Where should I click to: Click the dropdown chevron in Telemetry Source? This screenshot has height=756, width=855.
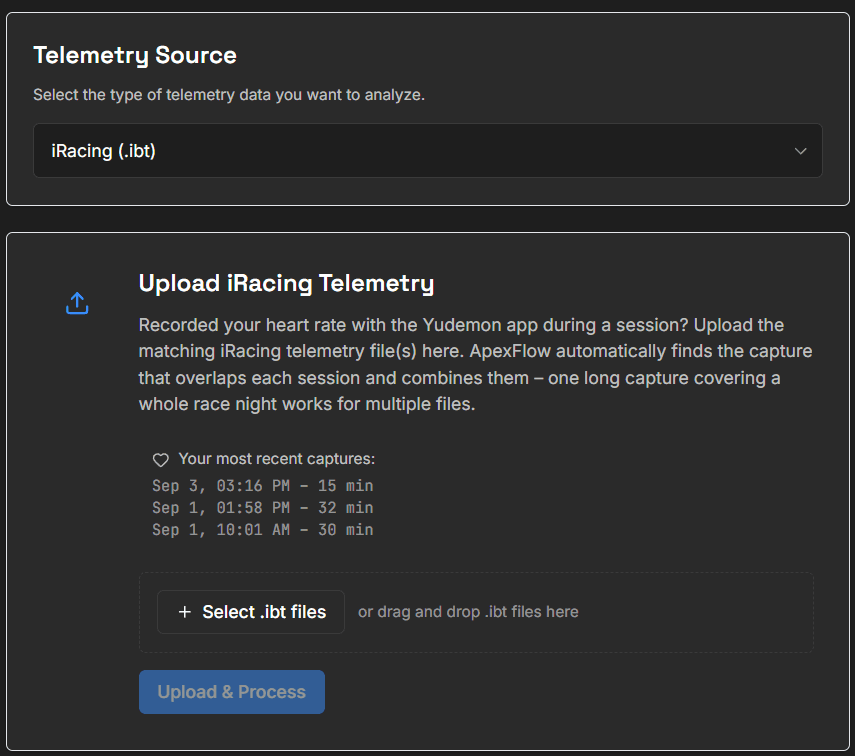[800, 151]
